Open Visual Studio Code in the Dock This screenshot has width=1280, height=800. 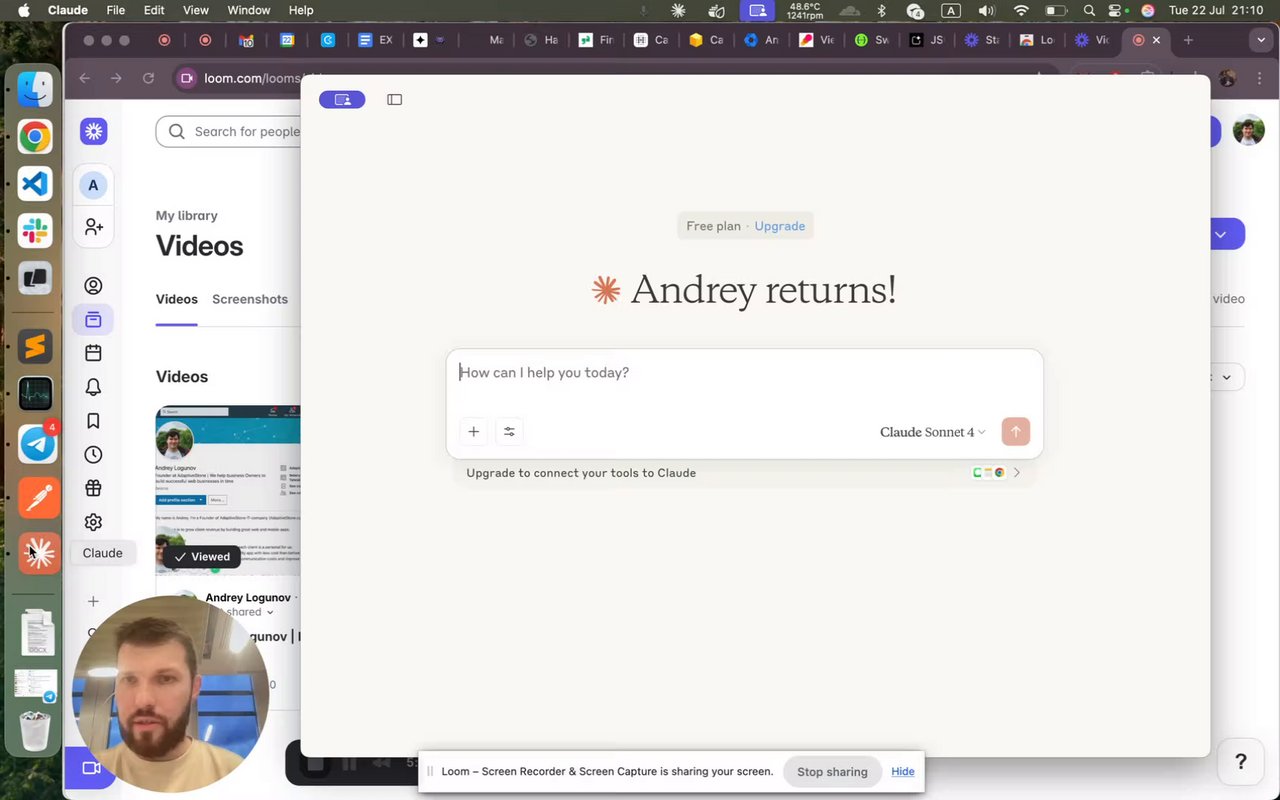click(x=35, y=184)
